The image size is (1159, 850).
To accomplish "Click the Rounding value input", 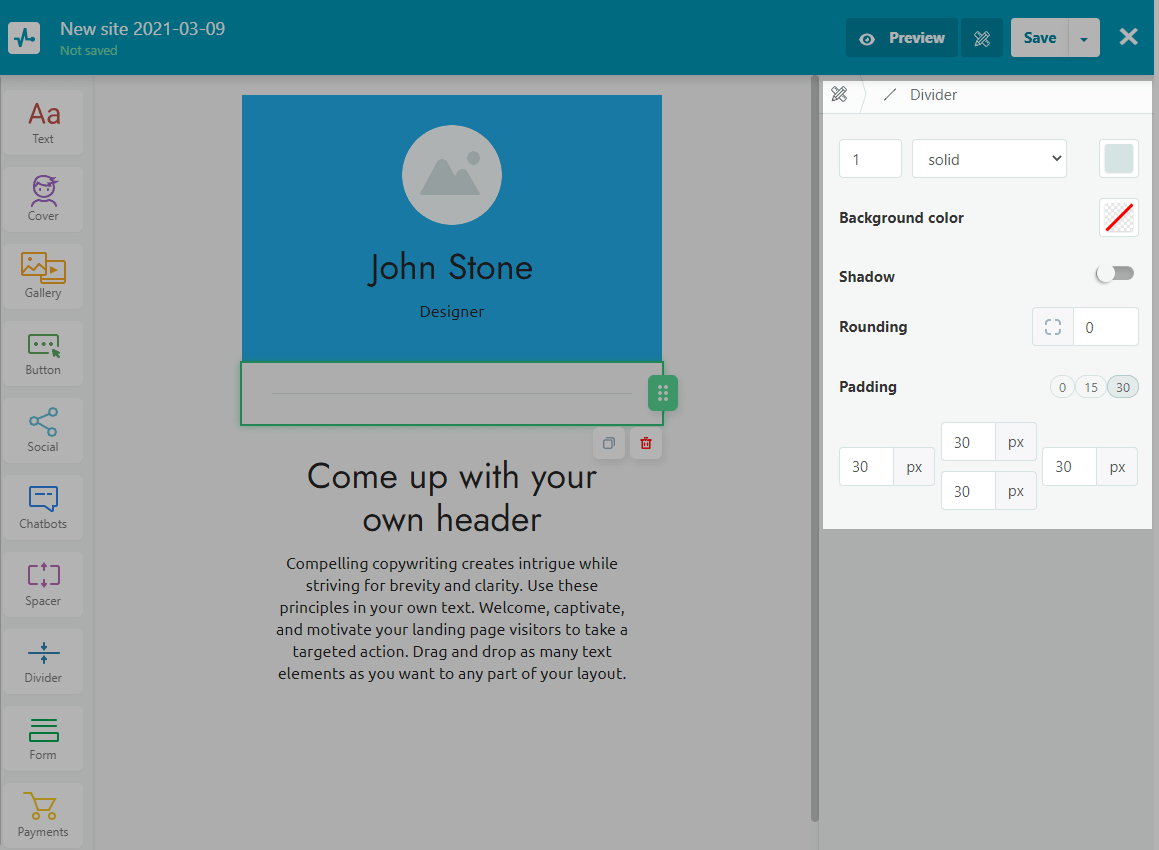I will tap(1106, 327).
